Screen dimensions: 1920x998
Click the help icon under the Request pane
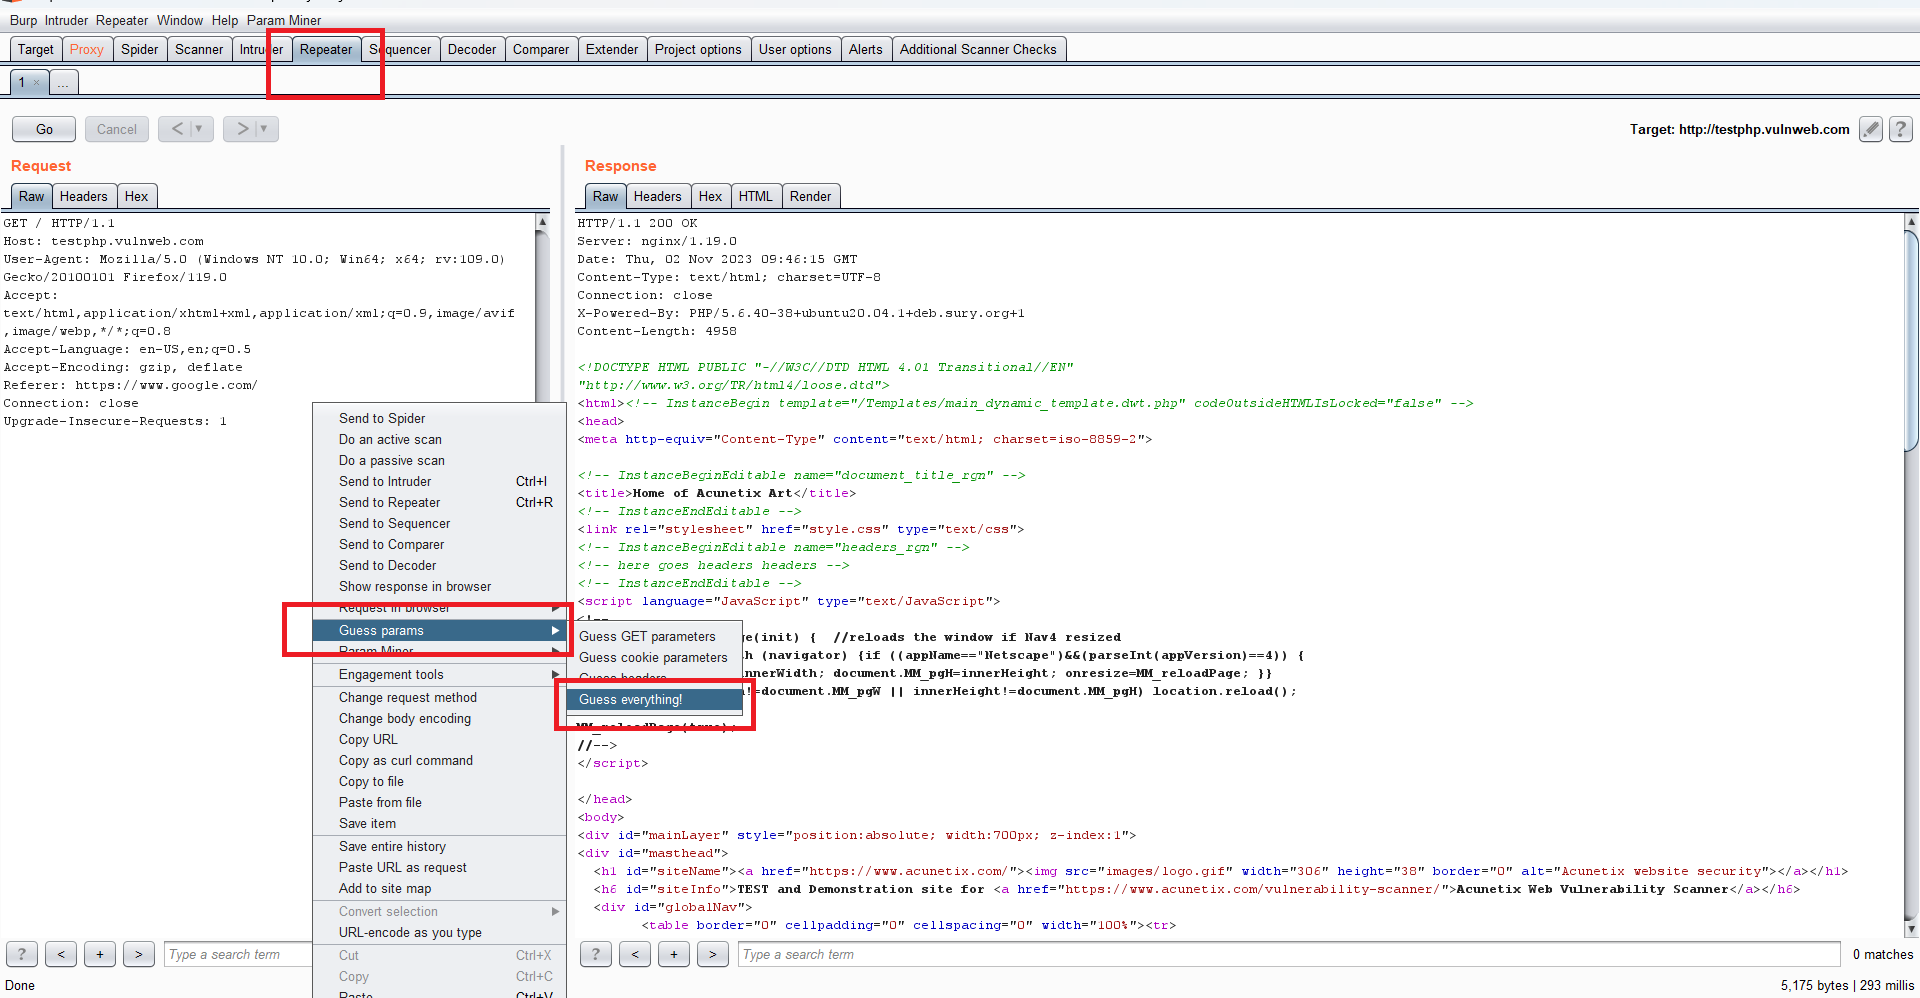22,954
